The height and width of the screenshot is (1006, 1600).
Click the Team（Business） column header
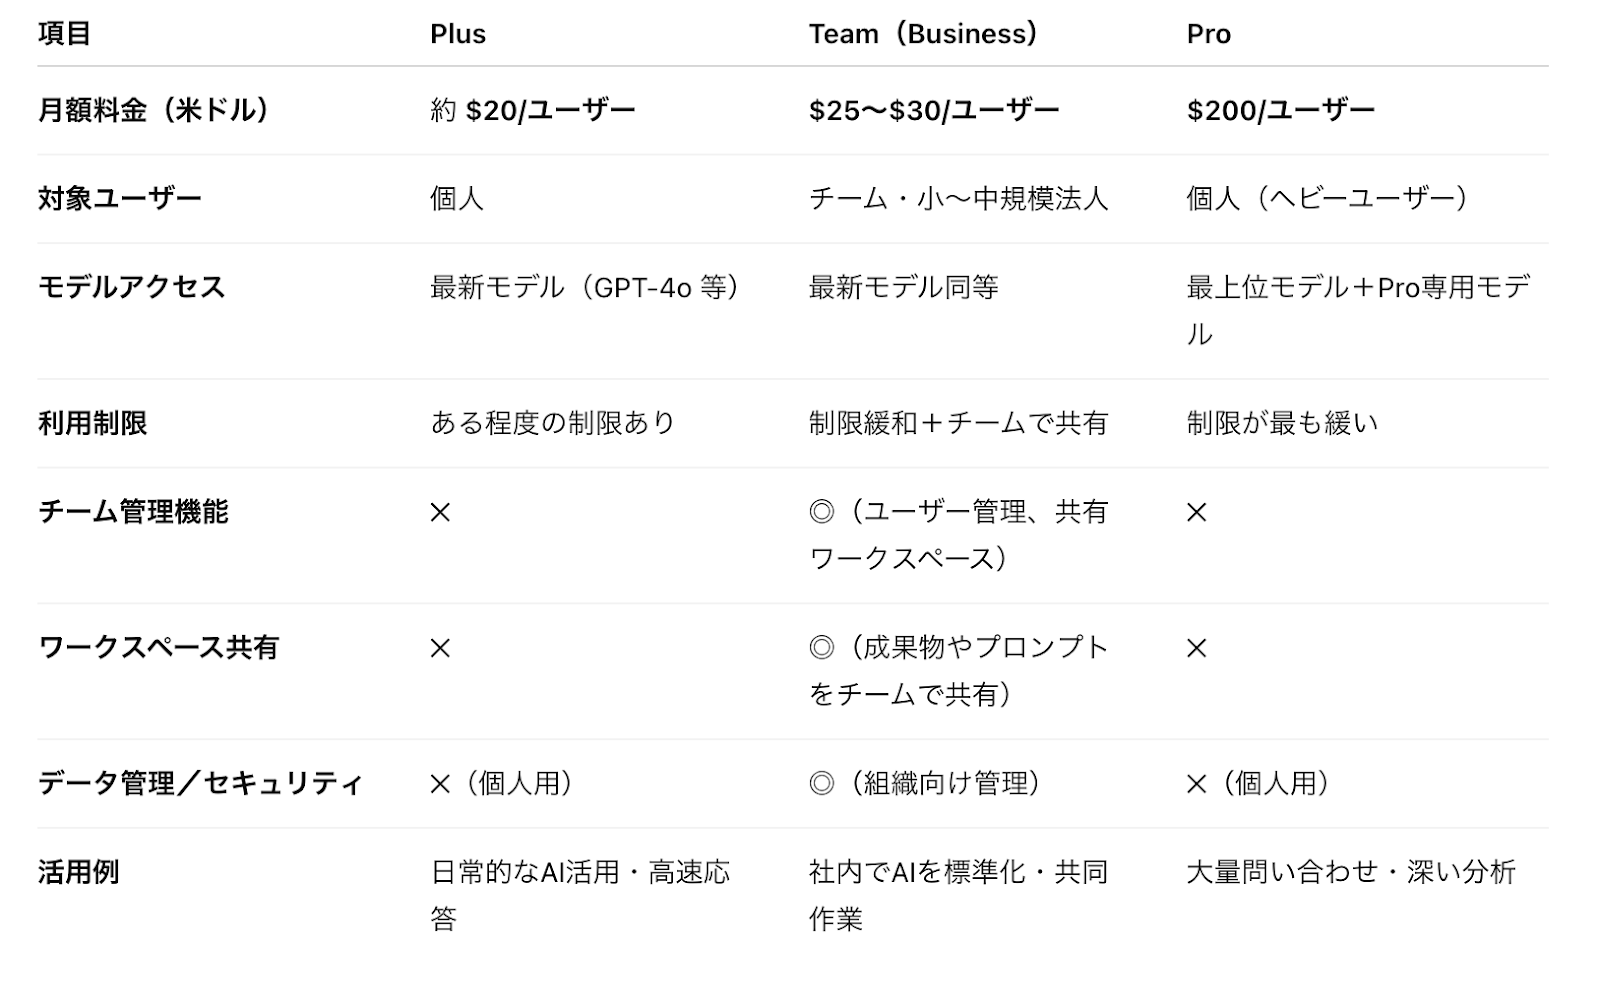pos(923,34)
